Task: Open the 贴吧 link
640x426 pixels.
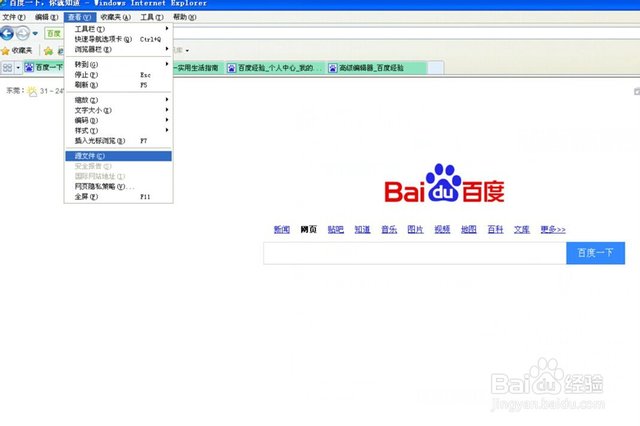Action: click(x=336, y=229)
